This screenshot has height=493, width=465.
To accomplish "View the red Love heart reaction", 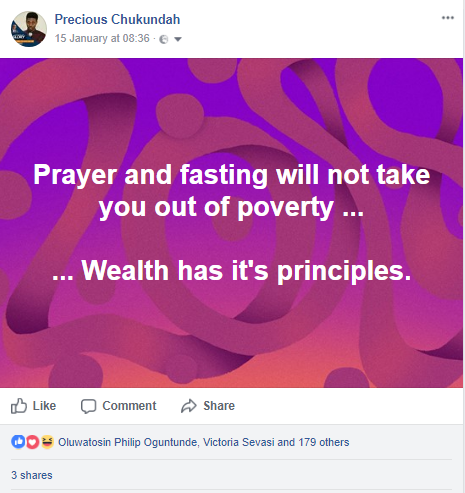I will coord(32,442).
